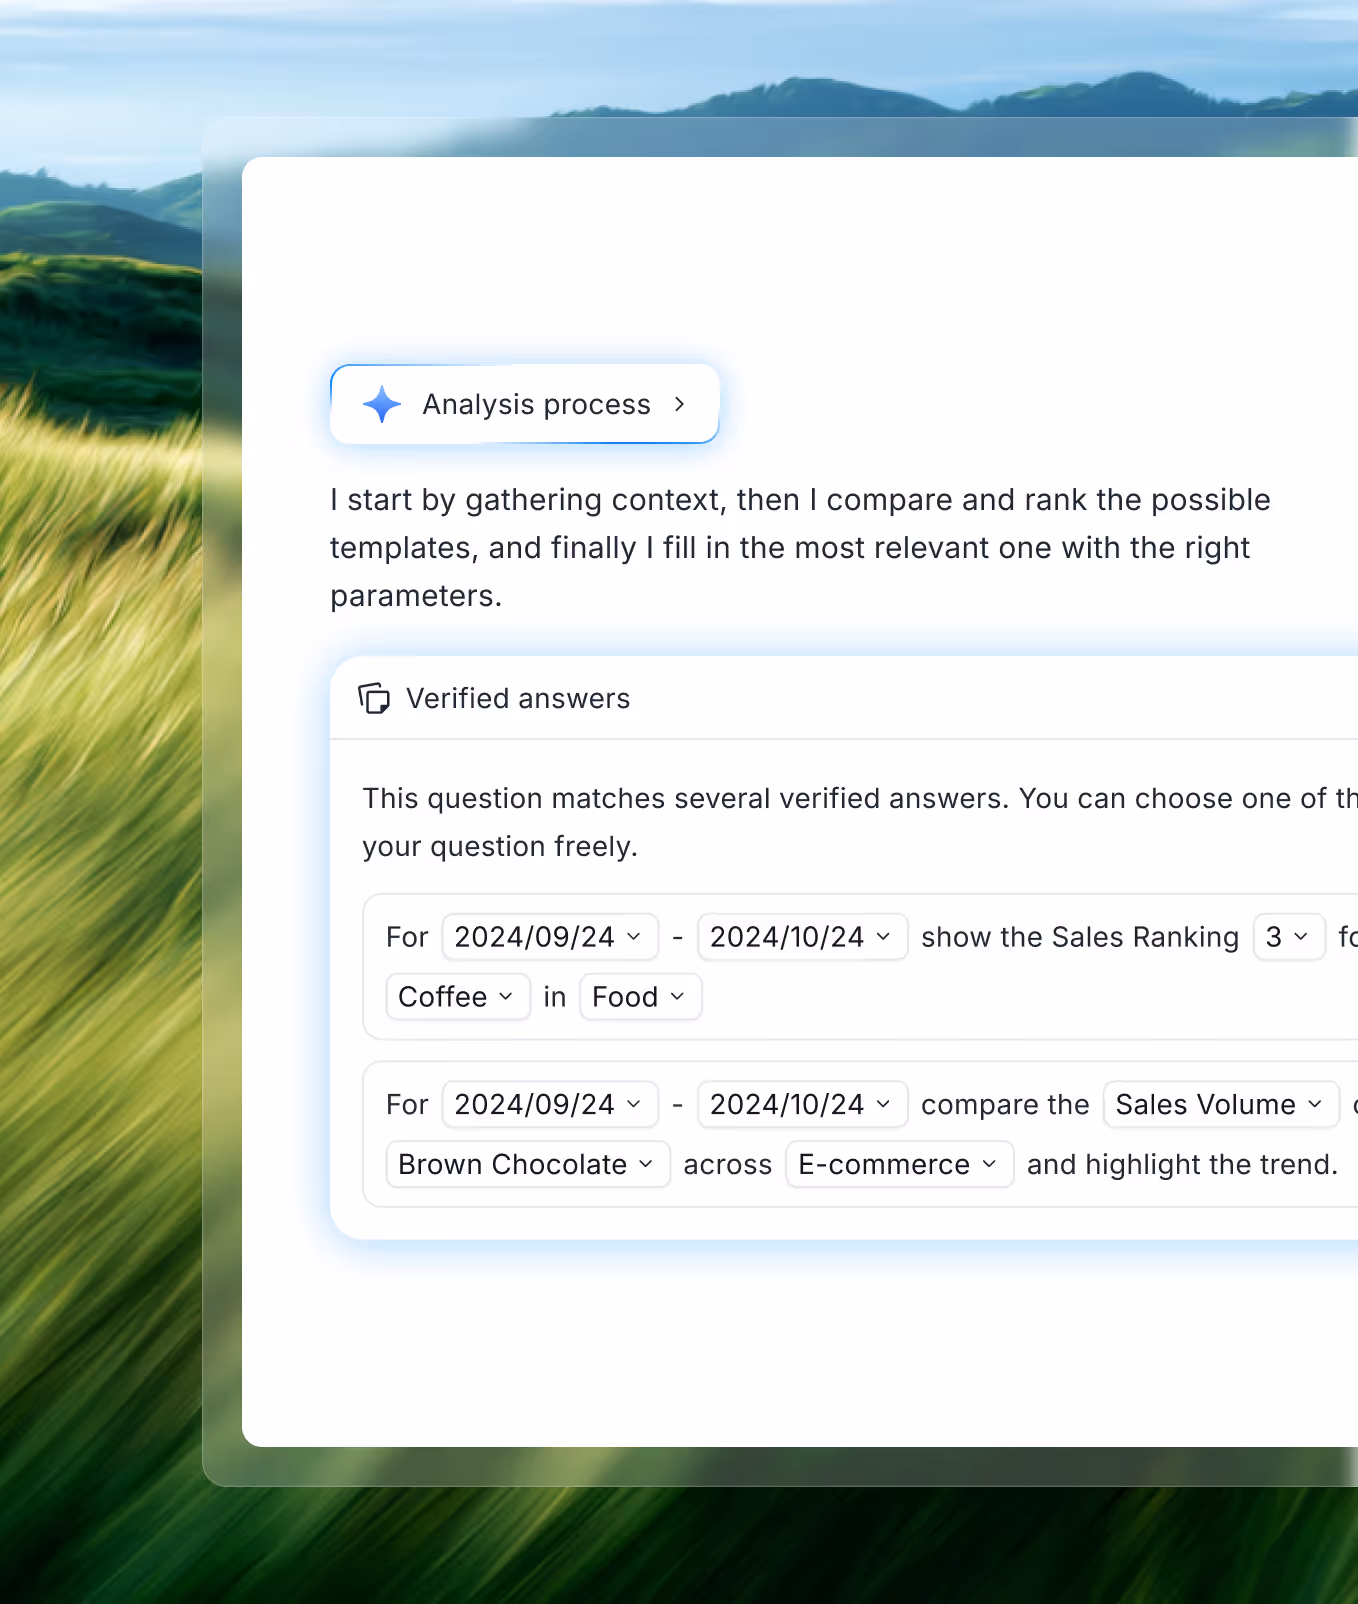This screenshot has height=1604, width=1358.
Task: Select the Verified answers header title
Action: pyautogui.click(x=518, y=698)
